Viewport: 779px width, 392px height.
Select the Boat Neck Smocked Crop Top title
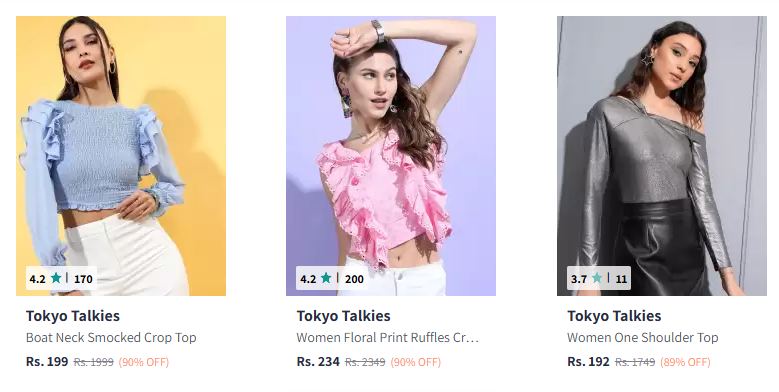pos(111,338)
